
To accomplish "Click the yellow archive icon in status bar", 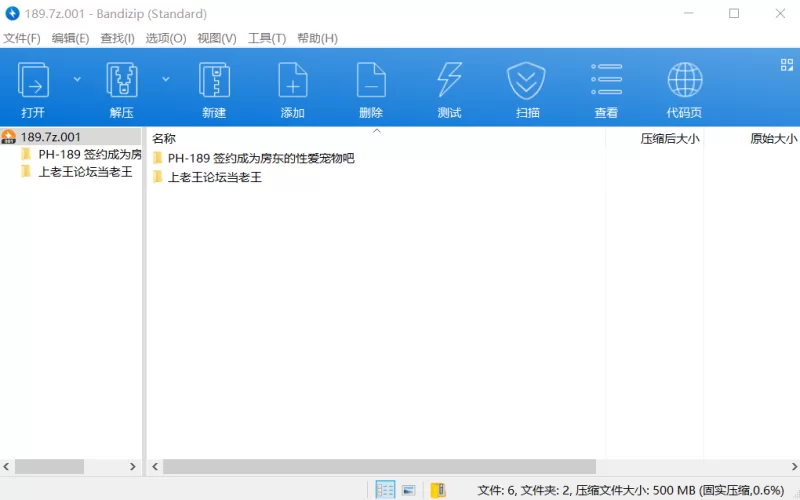I will [438, 490].
